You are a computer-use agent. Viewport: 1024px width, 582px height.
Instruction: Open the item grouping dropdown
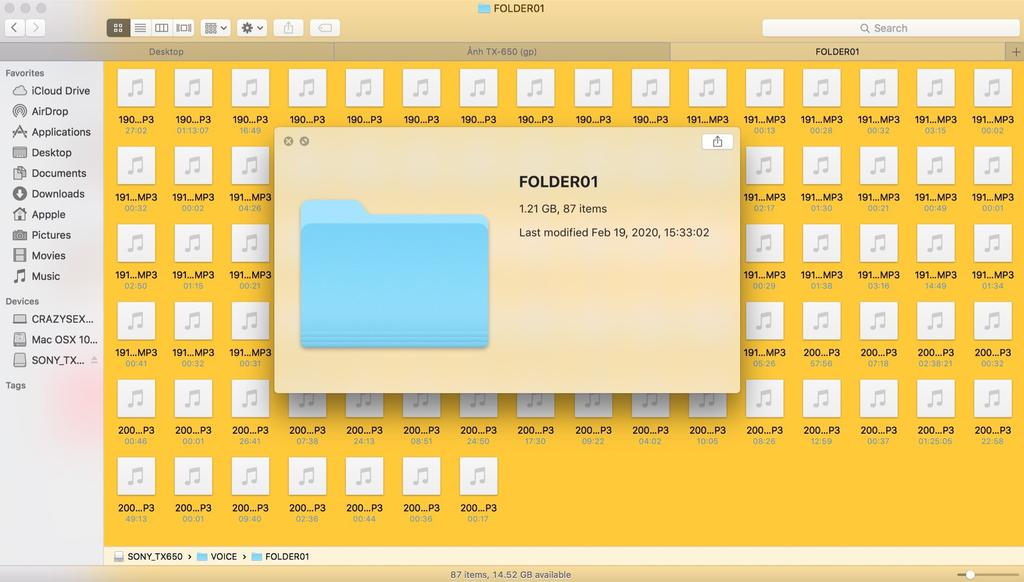click(216, 27)
